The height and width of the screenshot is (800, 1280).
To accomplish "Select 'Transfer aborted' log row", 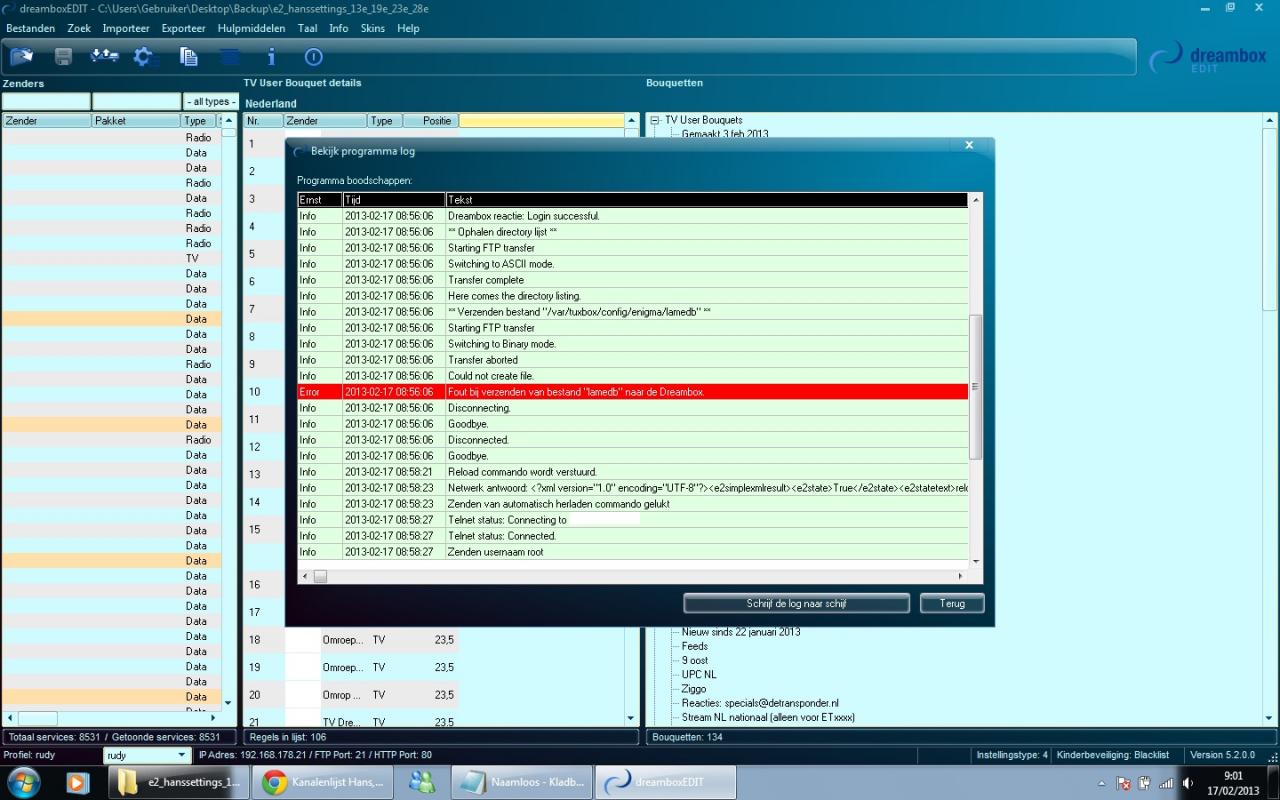I will point(633,360).
